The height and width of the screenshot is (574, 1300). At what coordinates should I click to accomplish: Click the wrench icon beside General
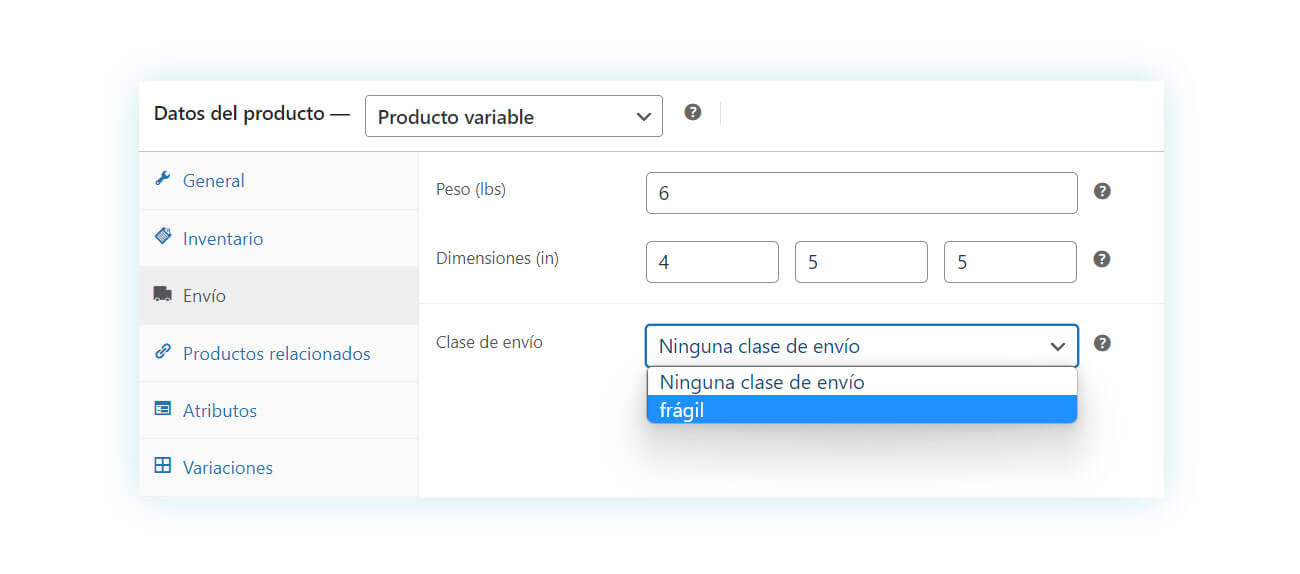point(162,179)
